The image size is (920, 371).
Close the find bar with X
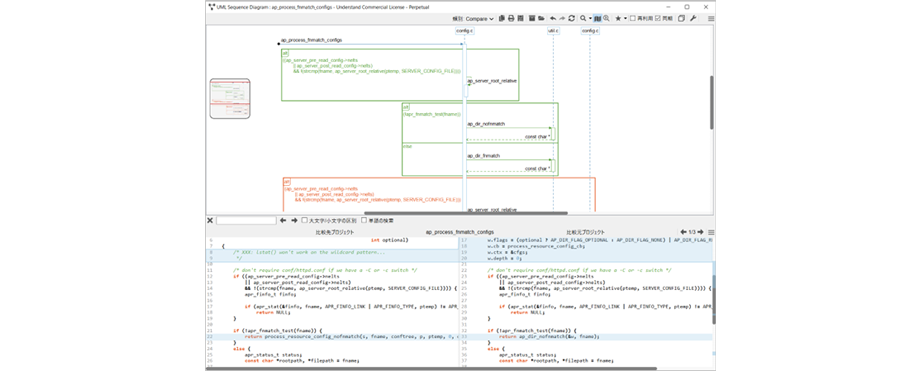pos(210,221)
